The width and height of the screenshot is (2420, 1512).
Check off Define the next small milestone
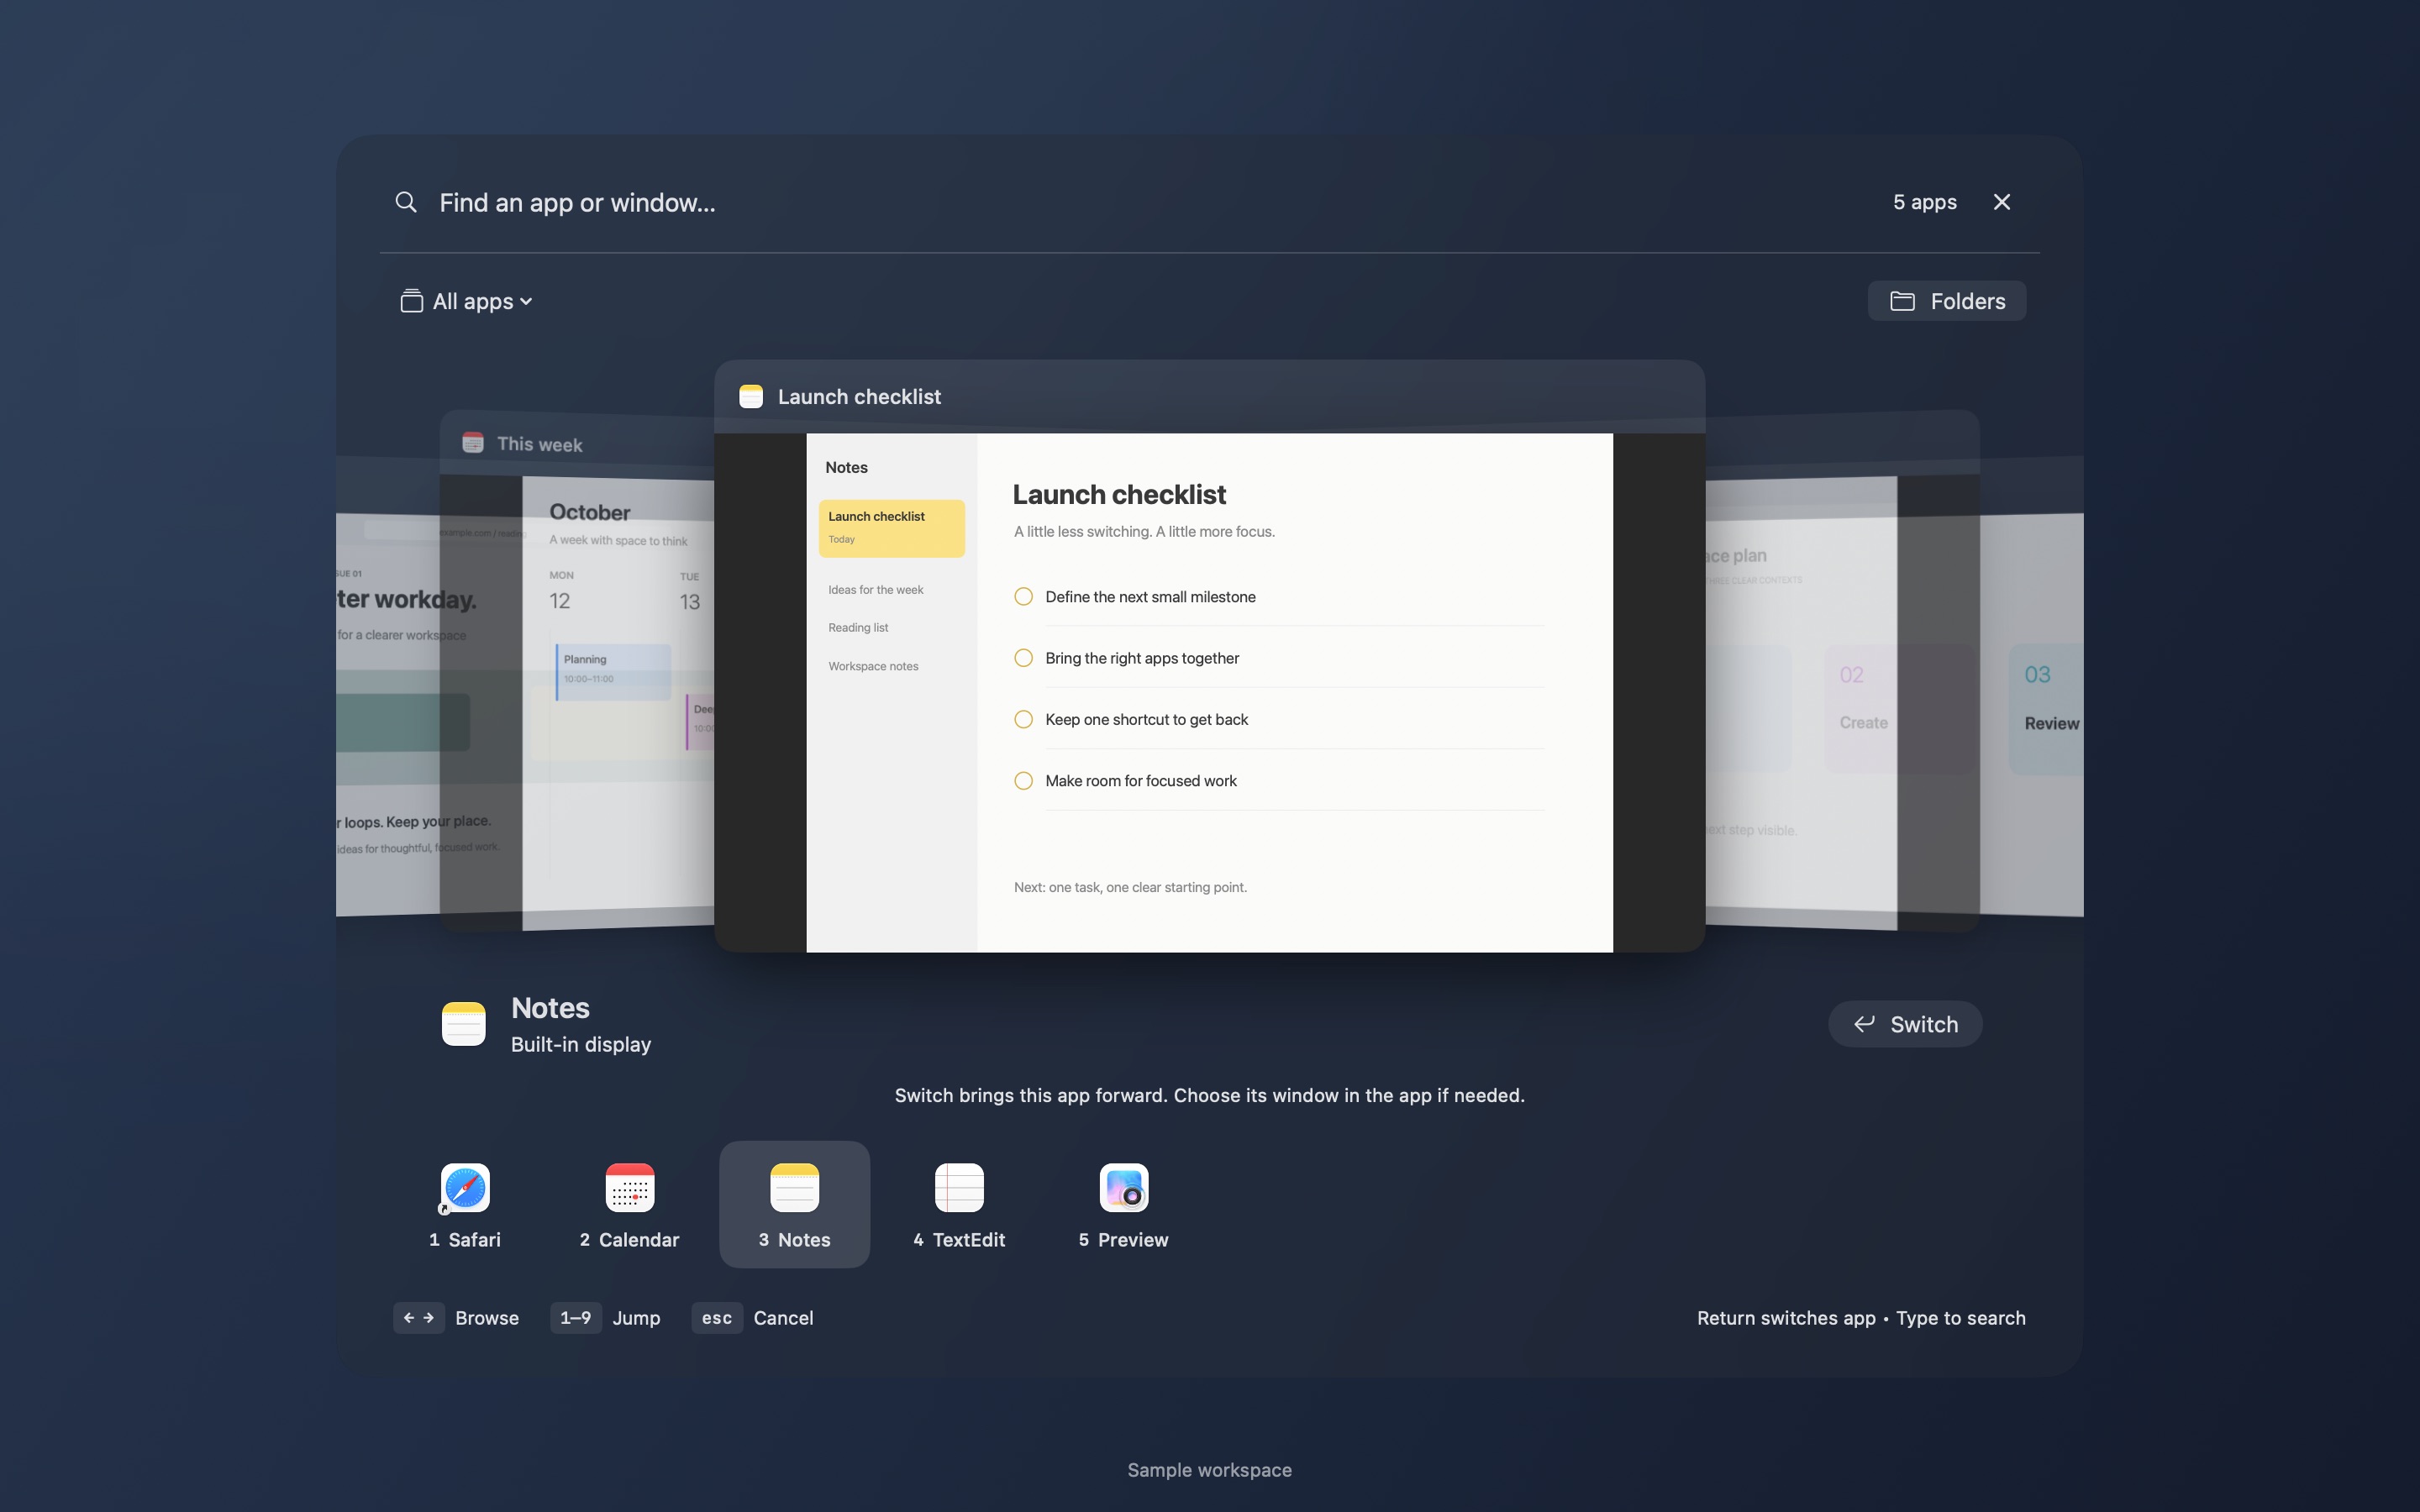(1023, 597)
